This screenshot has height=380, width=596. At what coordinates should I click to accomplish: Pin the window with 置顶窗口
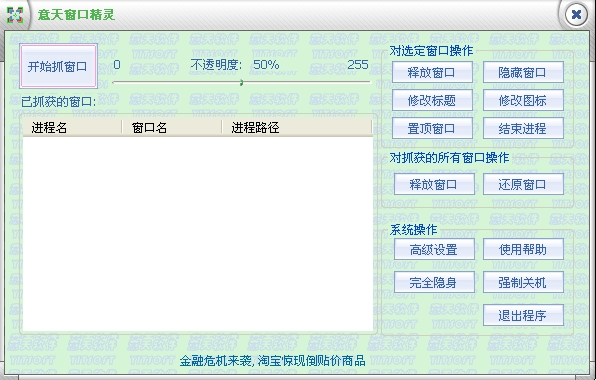click(x=432, y=128)
